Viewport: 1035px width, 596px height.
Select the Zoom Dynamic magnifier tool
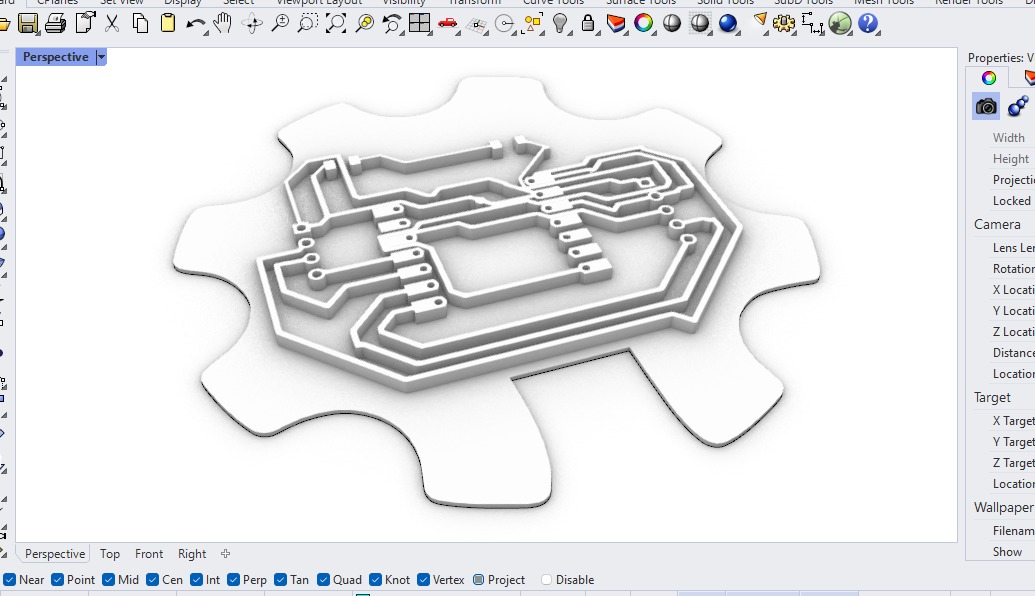[x=280, y=24]
